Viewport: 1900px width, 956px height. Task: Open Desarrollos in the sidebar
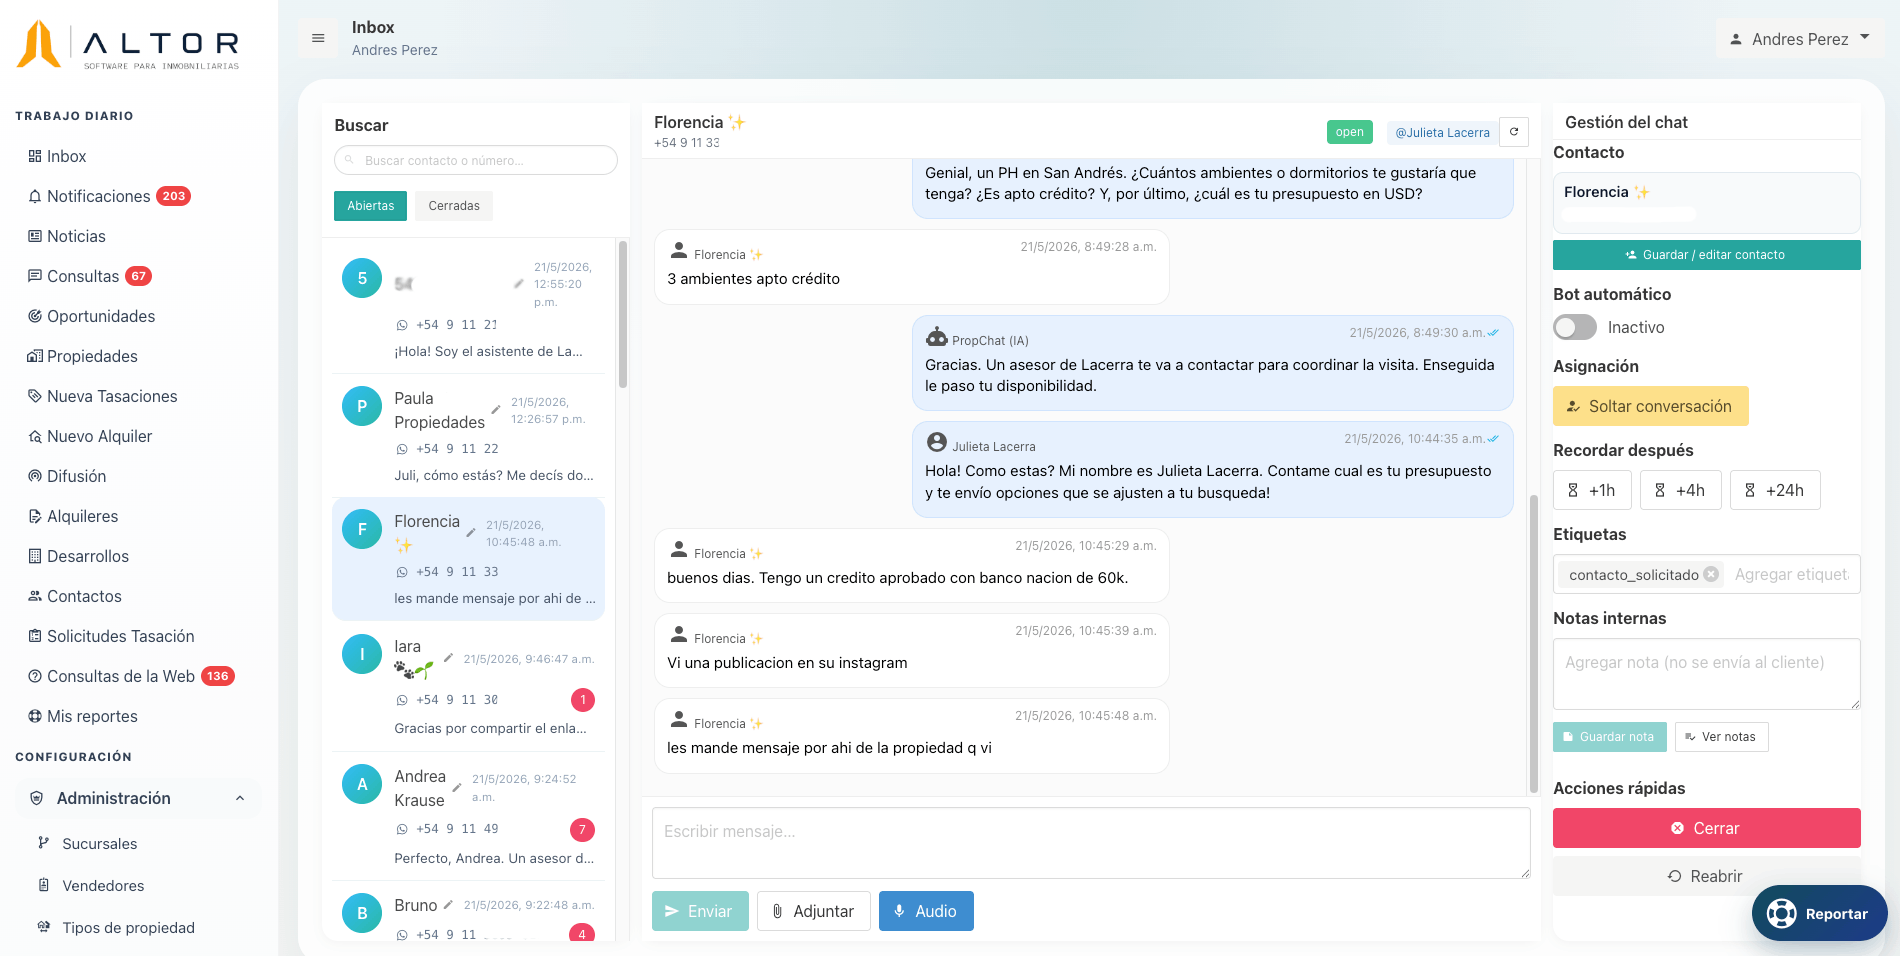(x=79, y=556)
